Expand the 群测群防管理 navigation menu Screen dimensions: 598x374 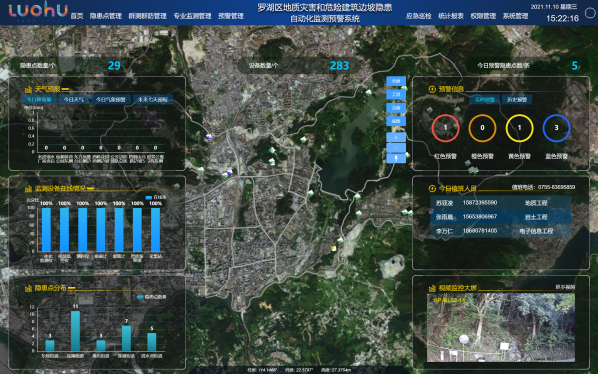148,16
